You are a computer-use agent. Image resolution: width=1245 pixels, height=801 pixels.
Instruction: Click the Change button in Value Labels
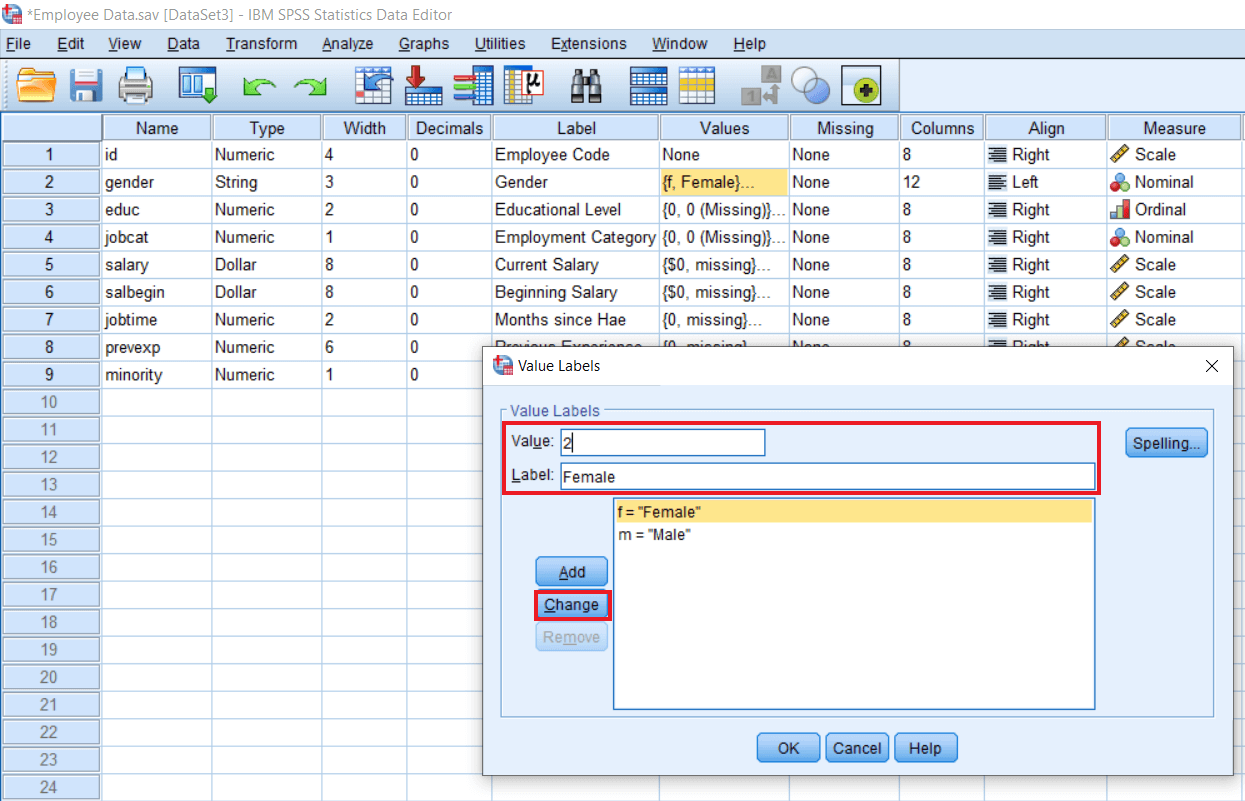coord(571,605)
